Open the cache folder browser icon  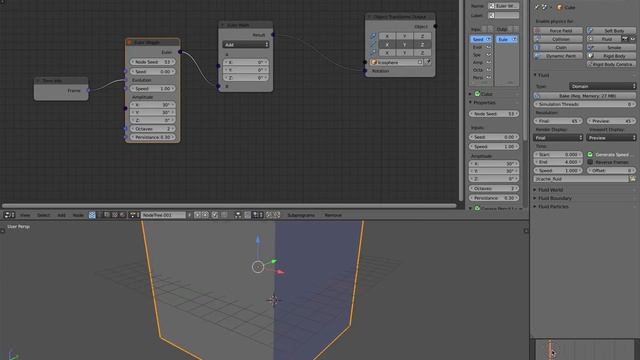click(x=632, y=179)
